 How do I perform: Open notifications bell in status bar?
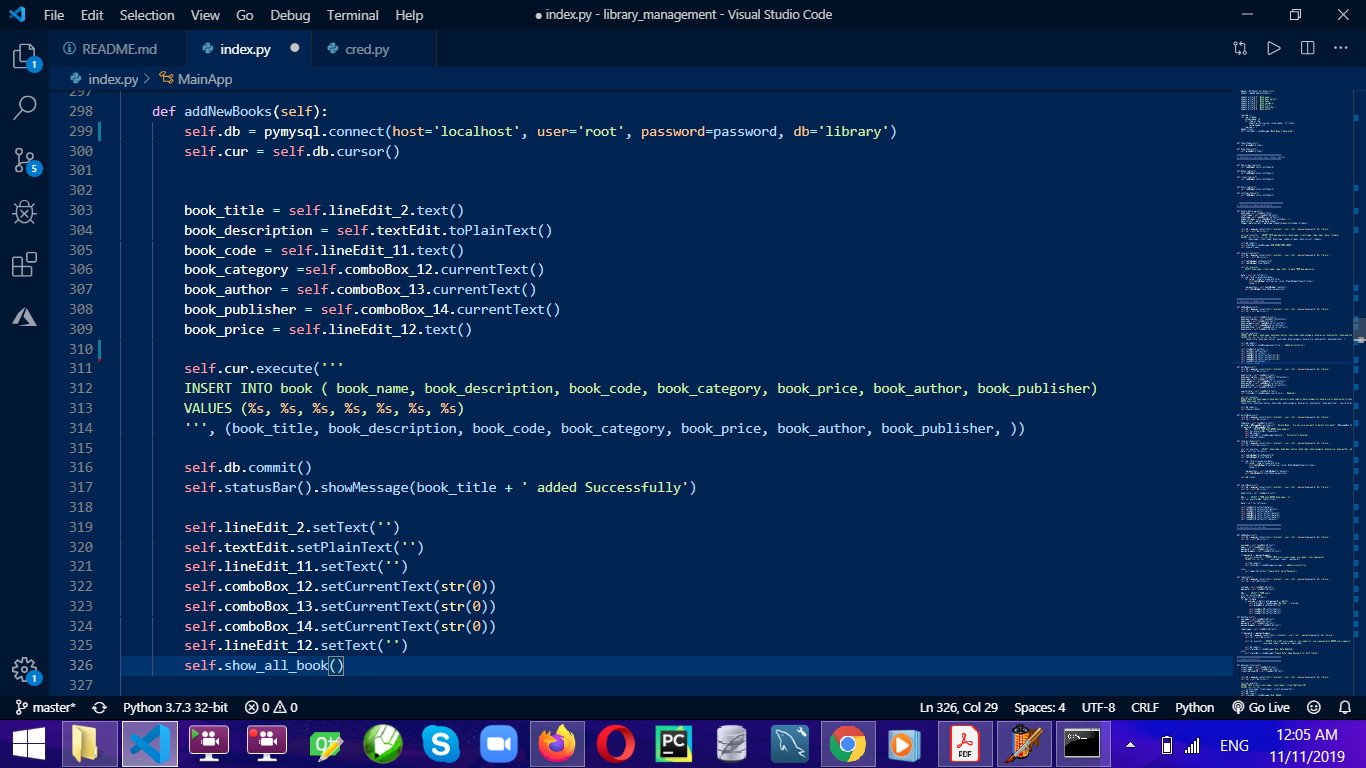[x=1344, y=707]
